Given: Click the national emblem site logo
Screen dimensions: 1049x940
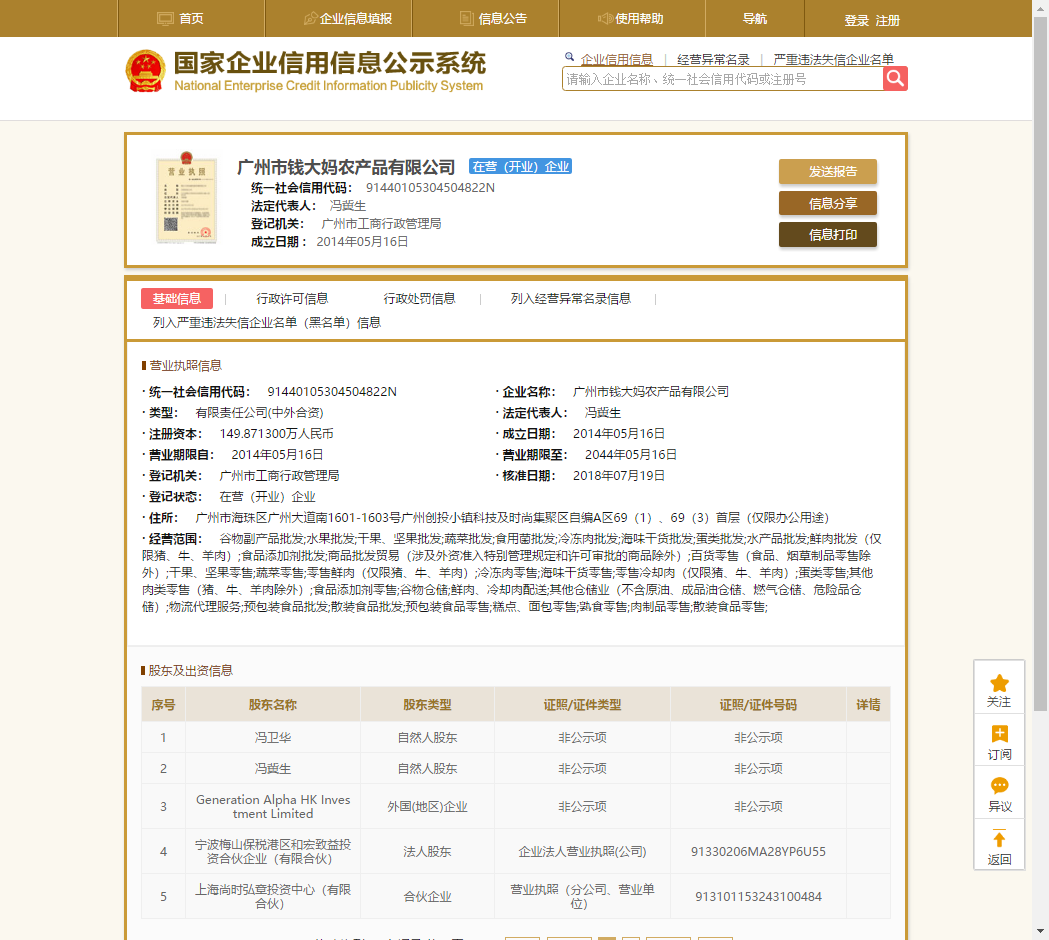Looking at the screenshot, I should [x=146, y=71].
